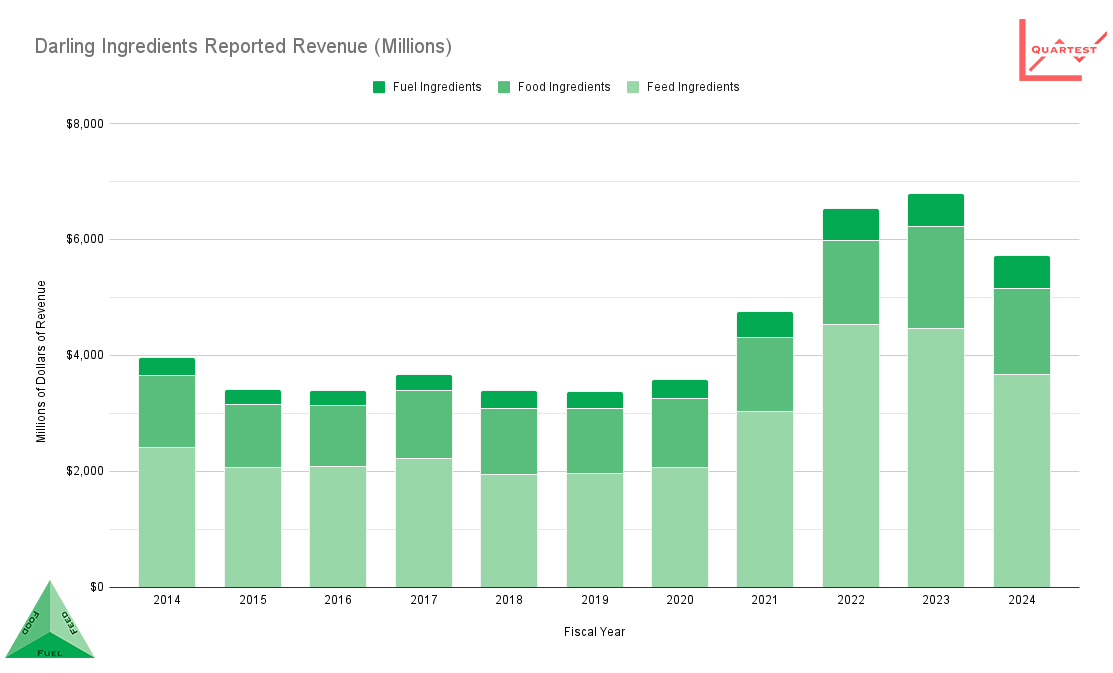1113x673 pixels.
Task: Click the 2017 Feed Ingredients bar segment
Action: point(424,523)
